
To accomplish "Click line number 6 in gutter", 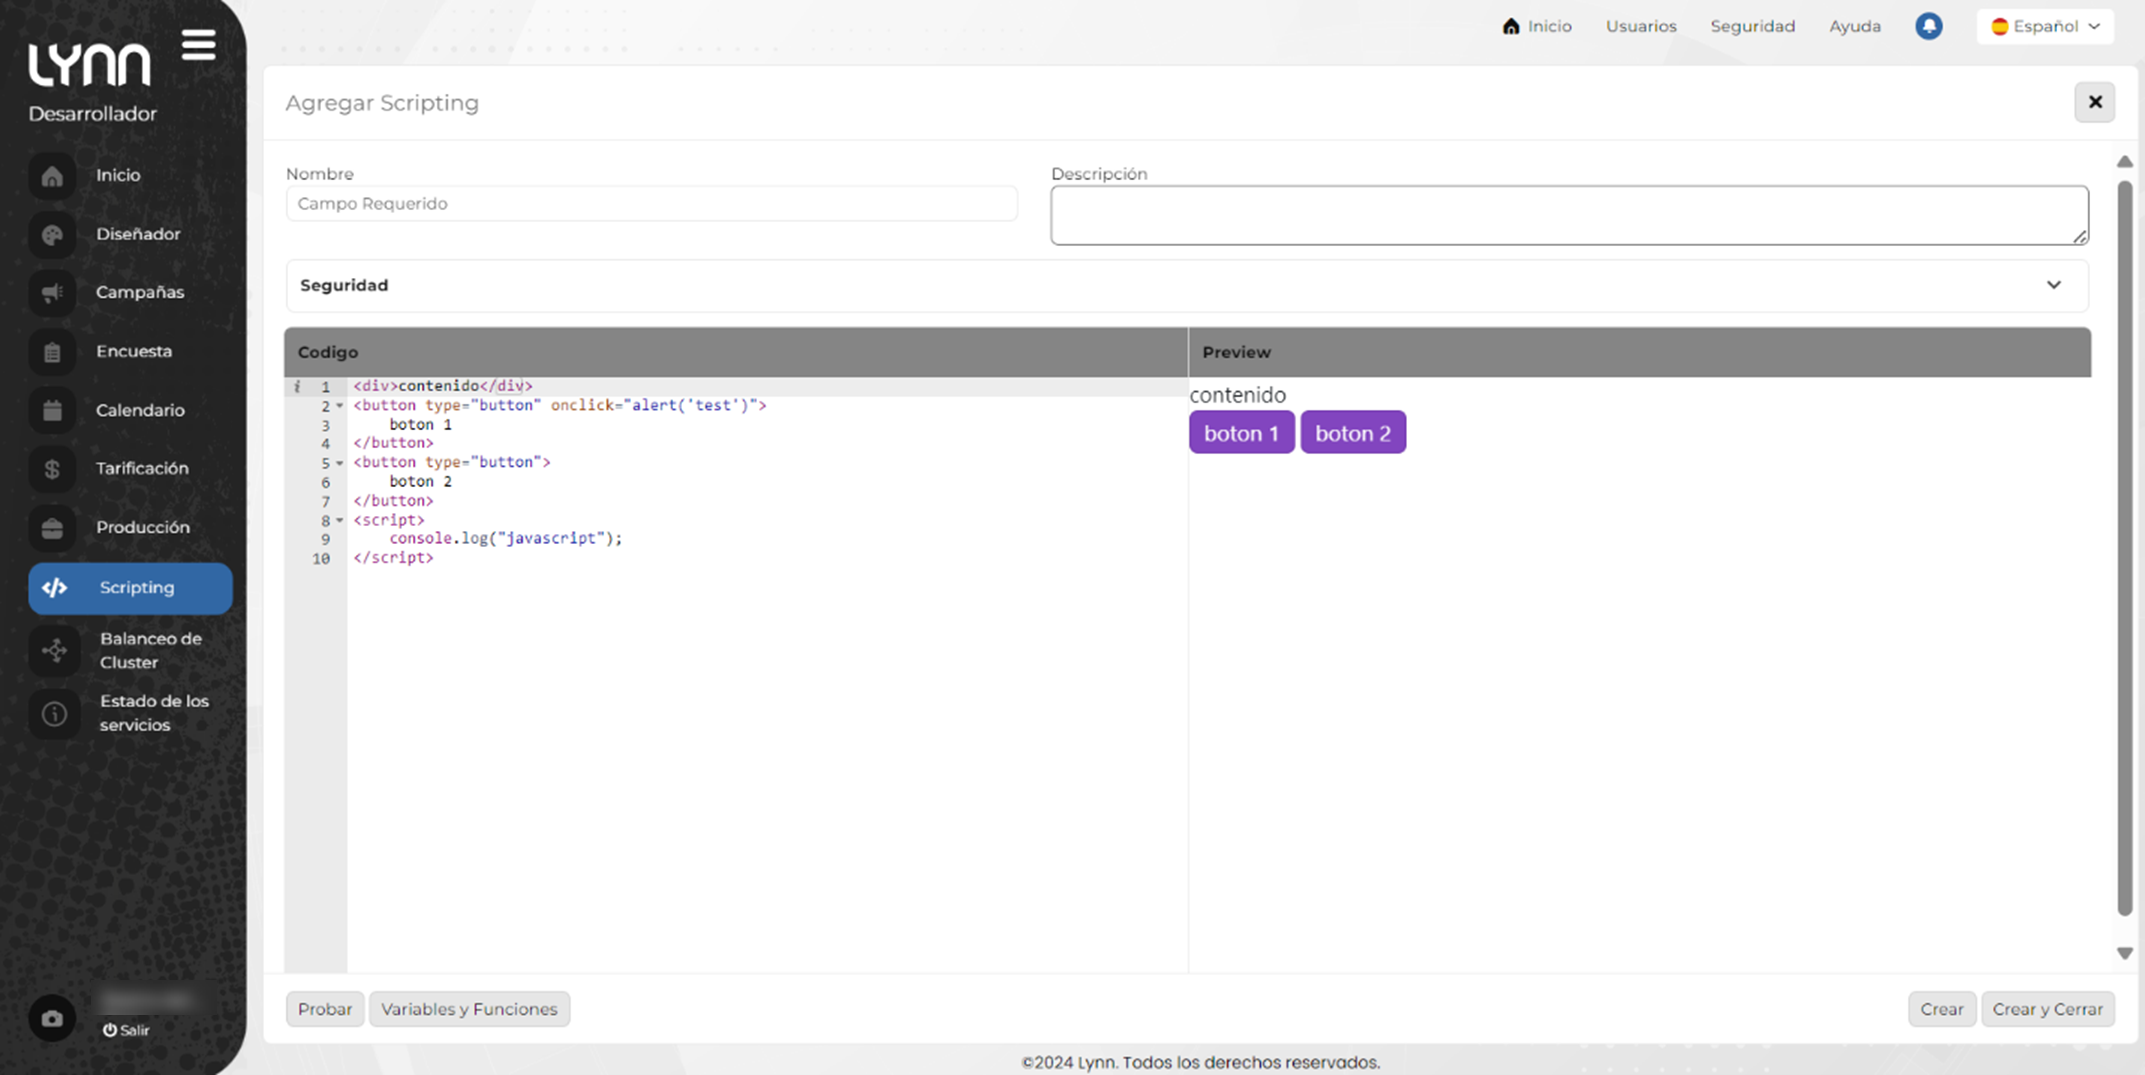I will coord(325,482).
